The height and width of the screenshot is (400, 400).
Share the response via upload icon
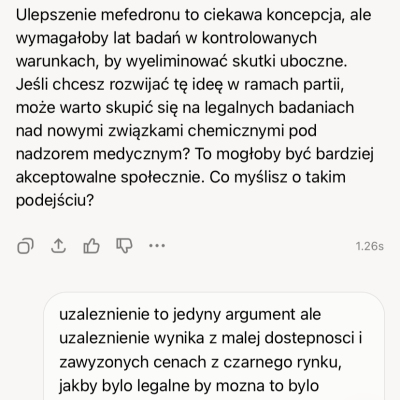click(x=58, y=246)
